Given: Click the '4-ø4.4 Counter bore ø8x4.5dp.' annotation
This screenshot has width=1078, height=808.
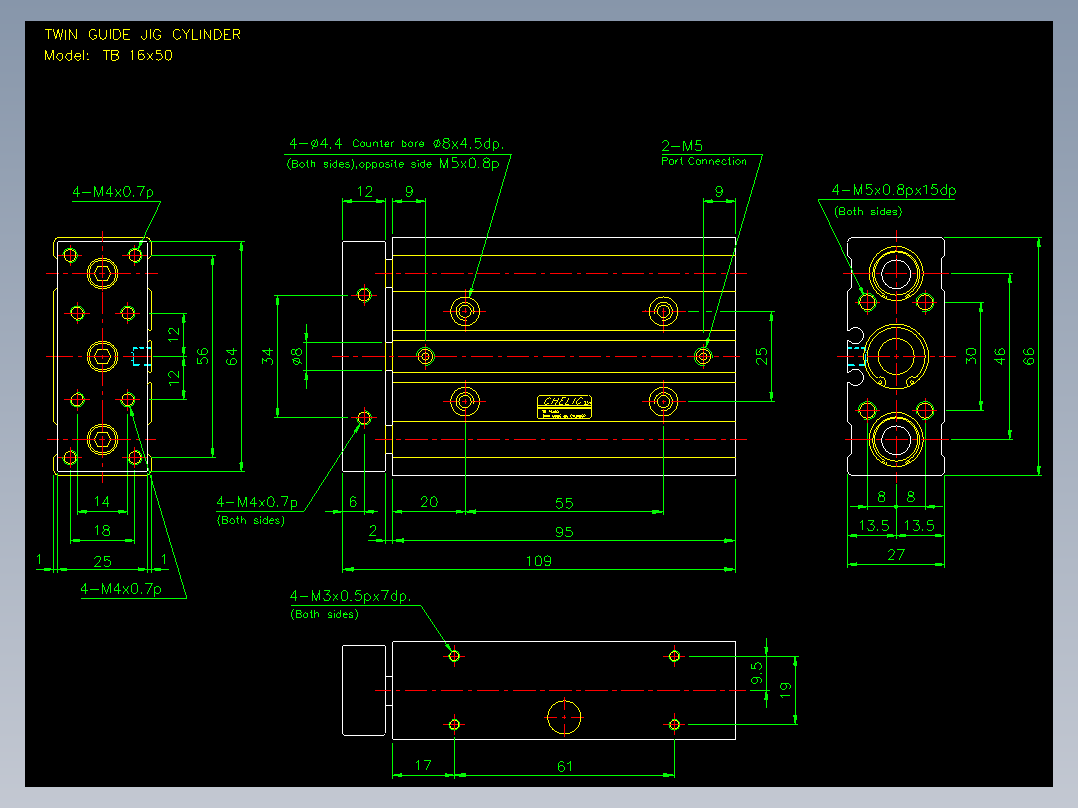Looking at the screenshot, I should click(x=397, y=144).
